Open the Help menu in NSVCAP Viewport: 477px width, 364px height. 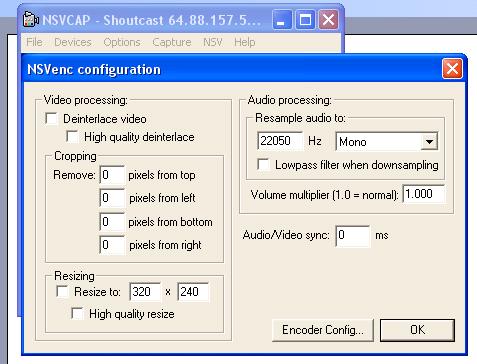point(245,42)
